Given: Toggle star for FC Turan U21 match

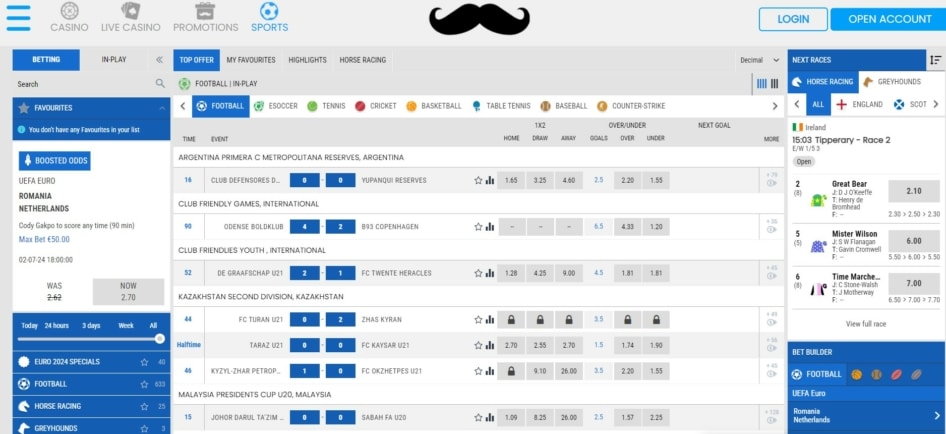Looking at the screenshot, I should tap(478, 319).
